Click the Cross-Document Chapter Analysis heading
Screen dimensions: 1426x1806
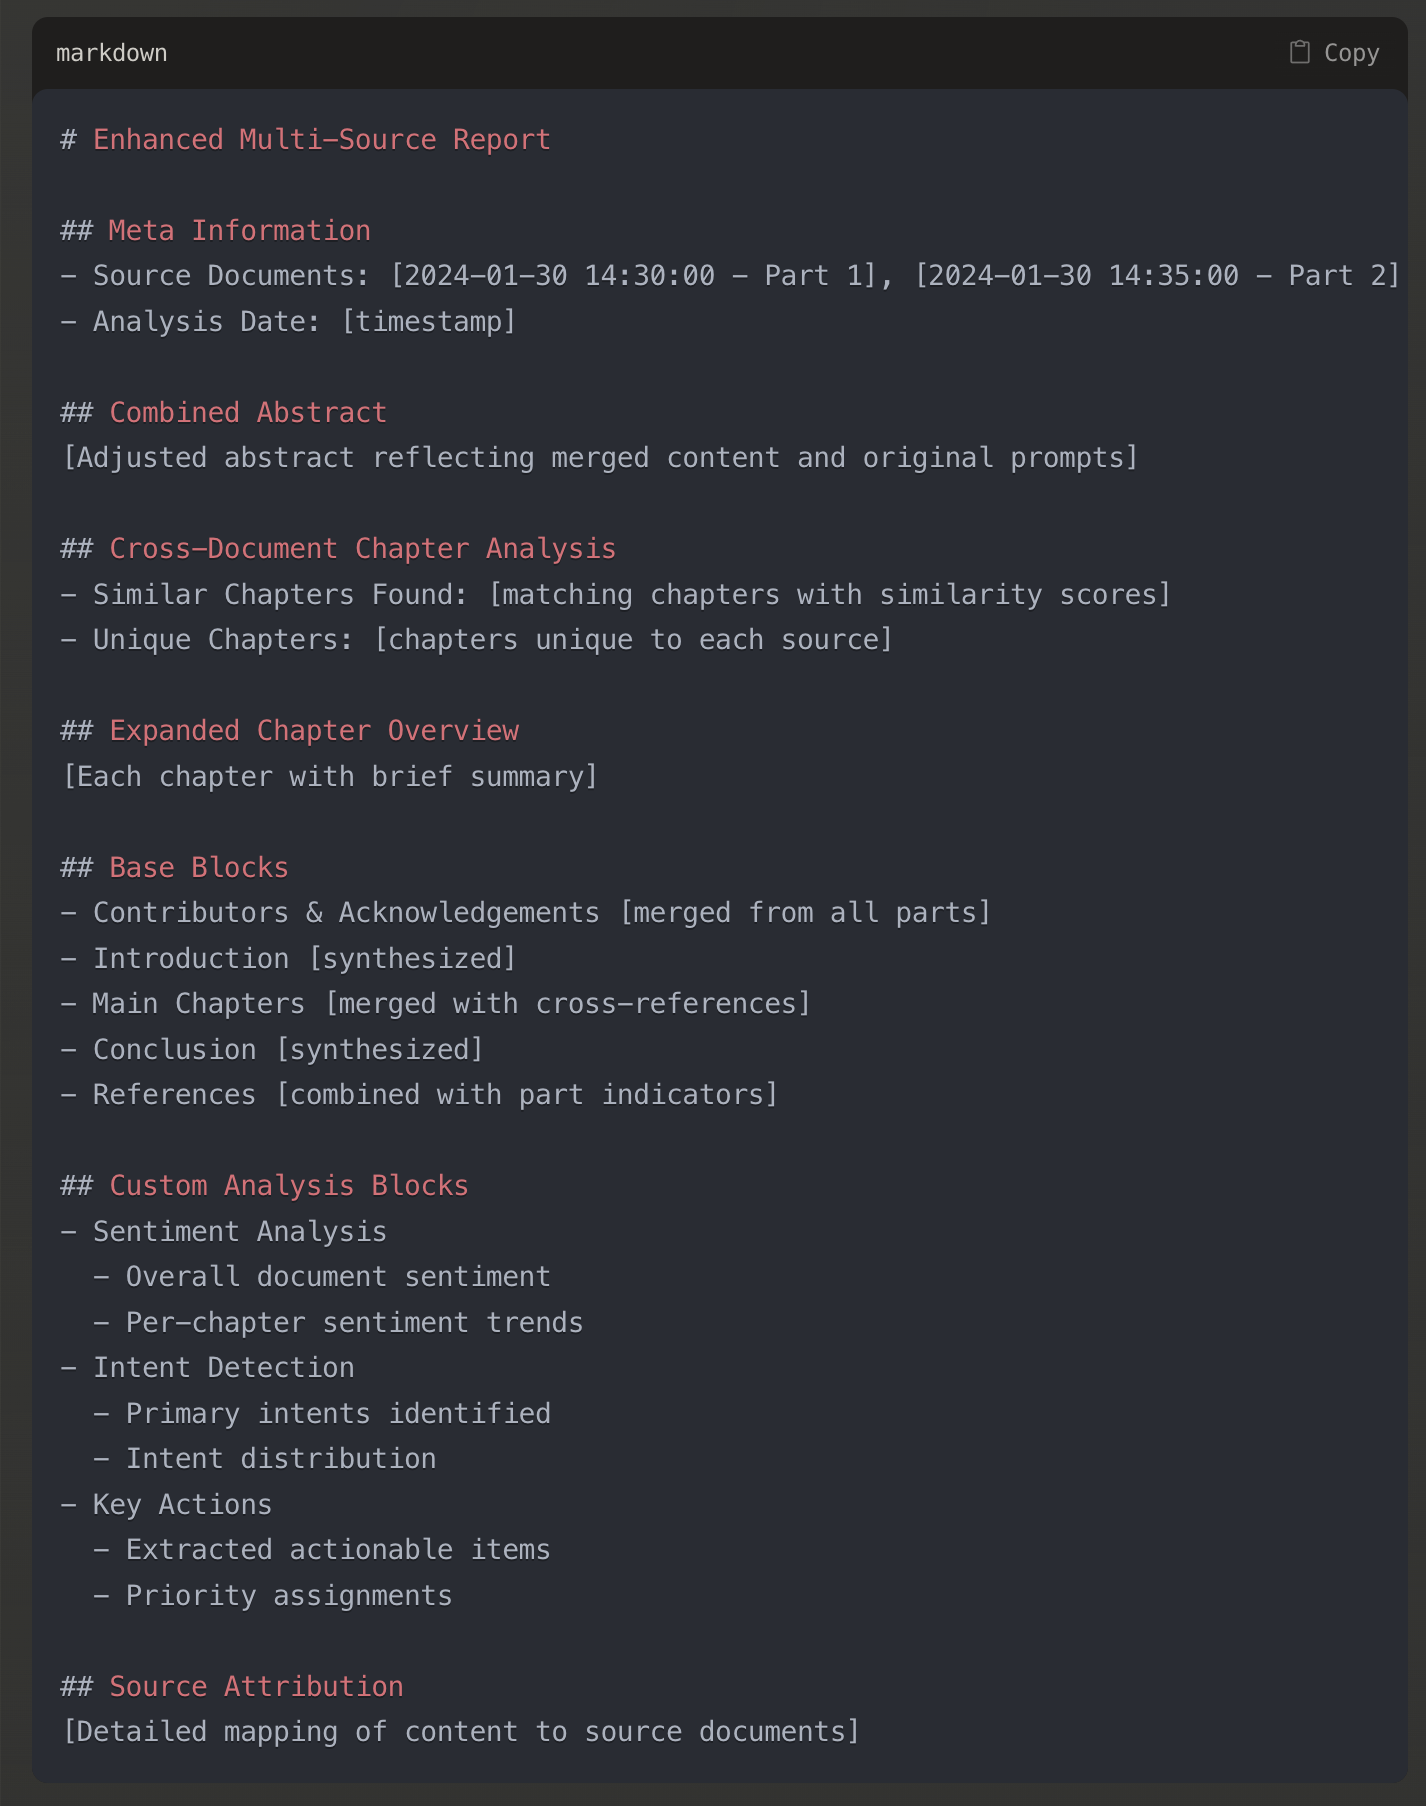(362, 548)
